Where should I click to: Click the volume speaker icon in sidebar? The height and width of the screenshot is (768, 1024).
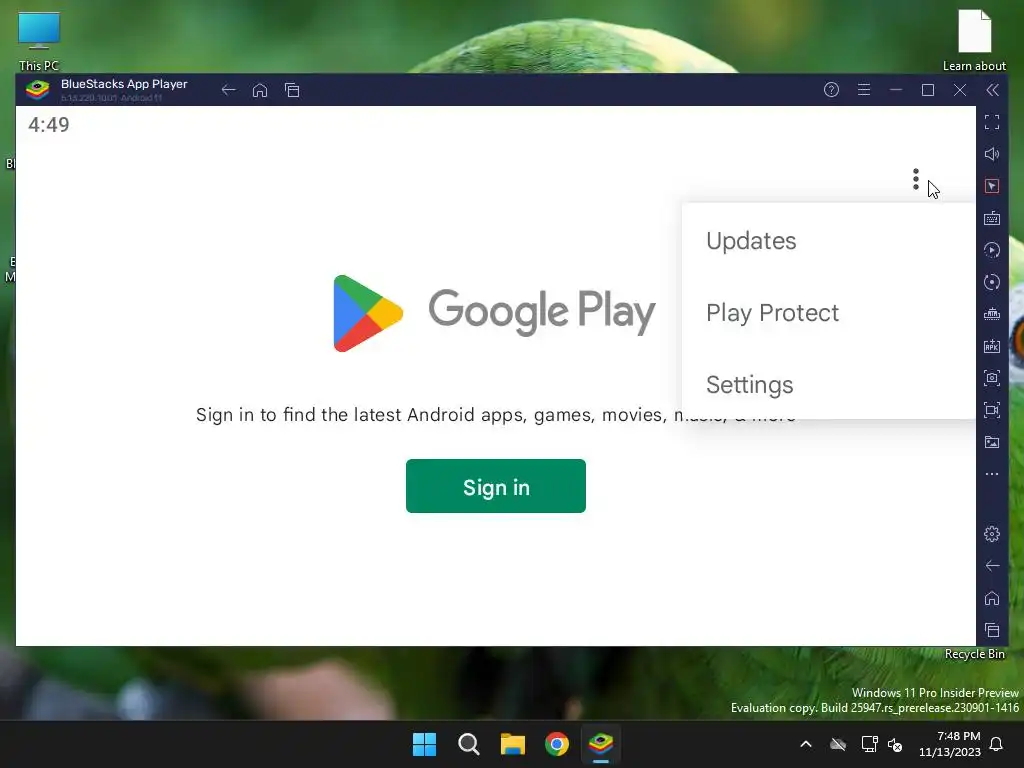point(991,154)
